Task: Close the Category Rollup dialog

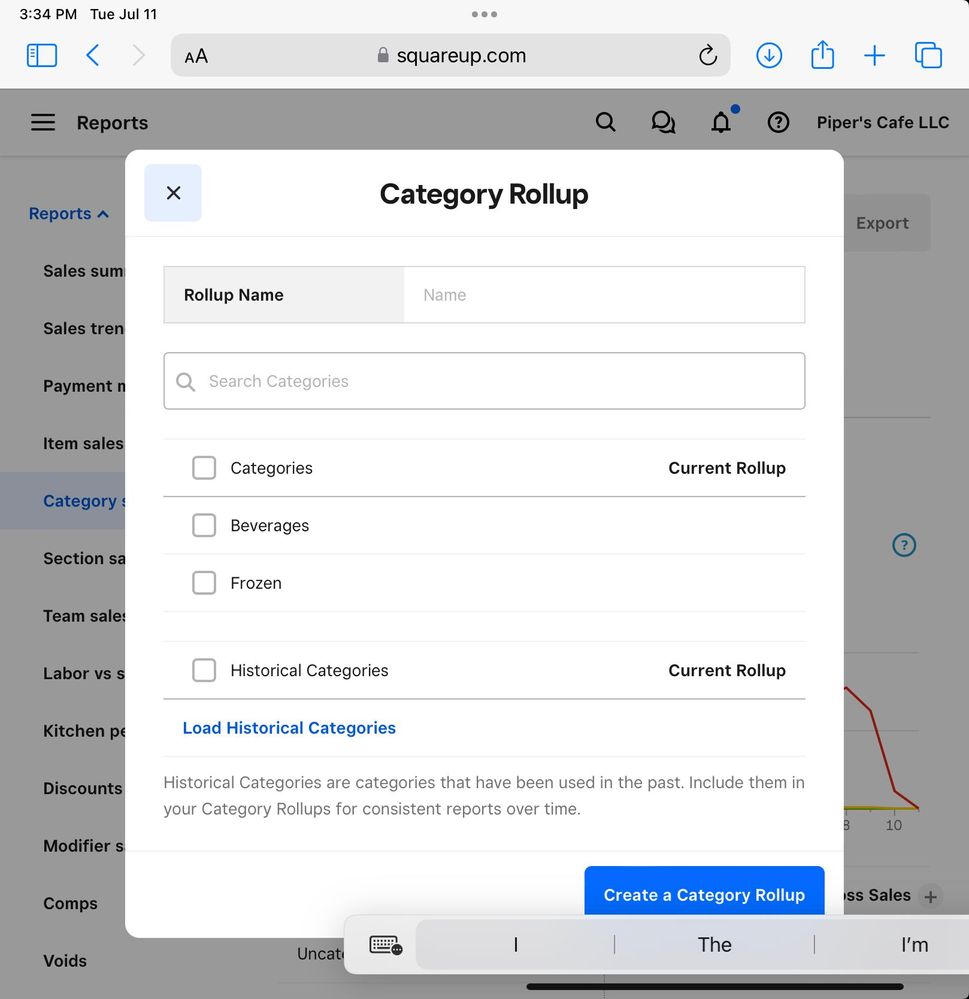Action: [x=173, y=193]
